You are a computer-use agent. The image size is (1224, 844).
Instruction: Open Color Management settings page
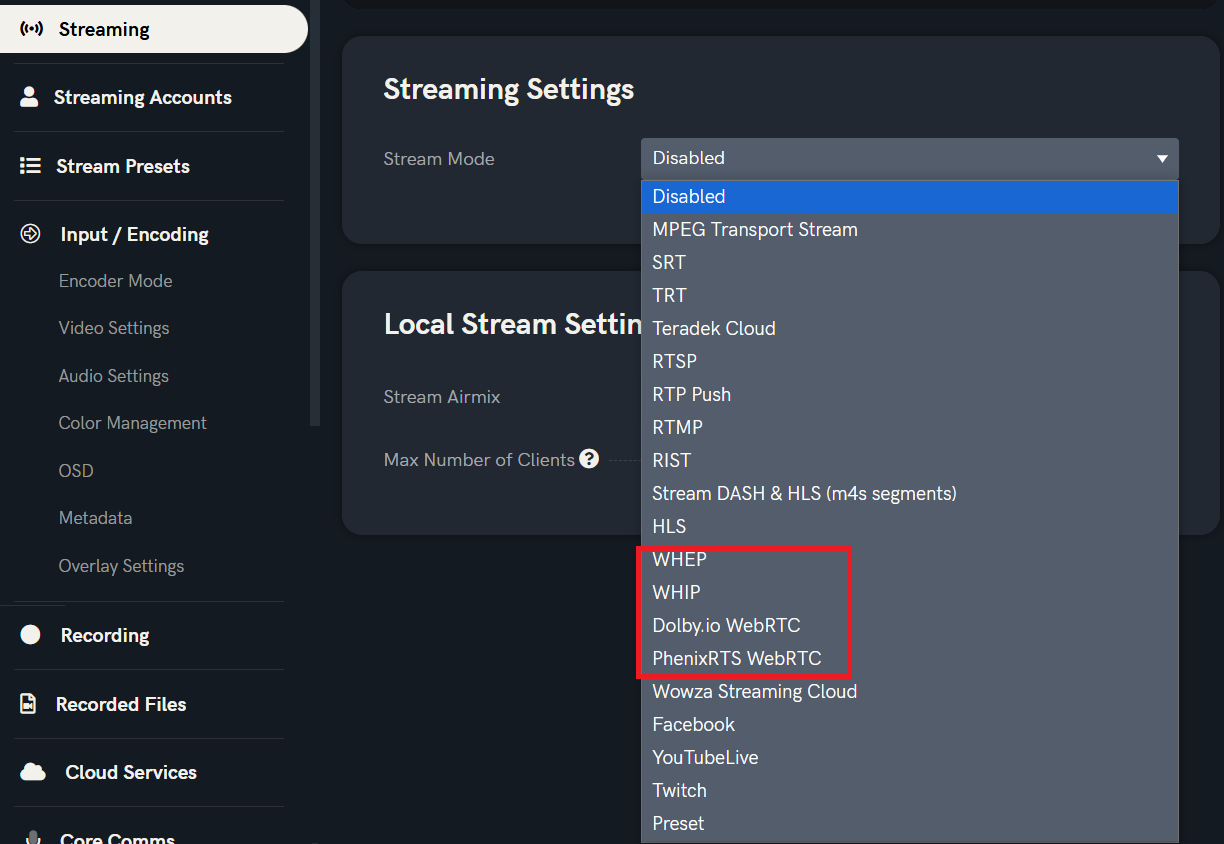[x=132, y=423]
